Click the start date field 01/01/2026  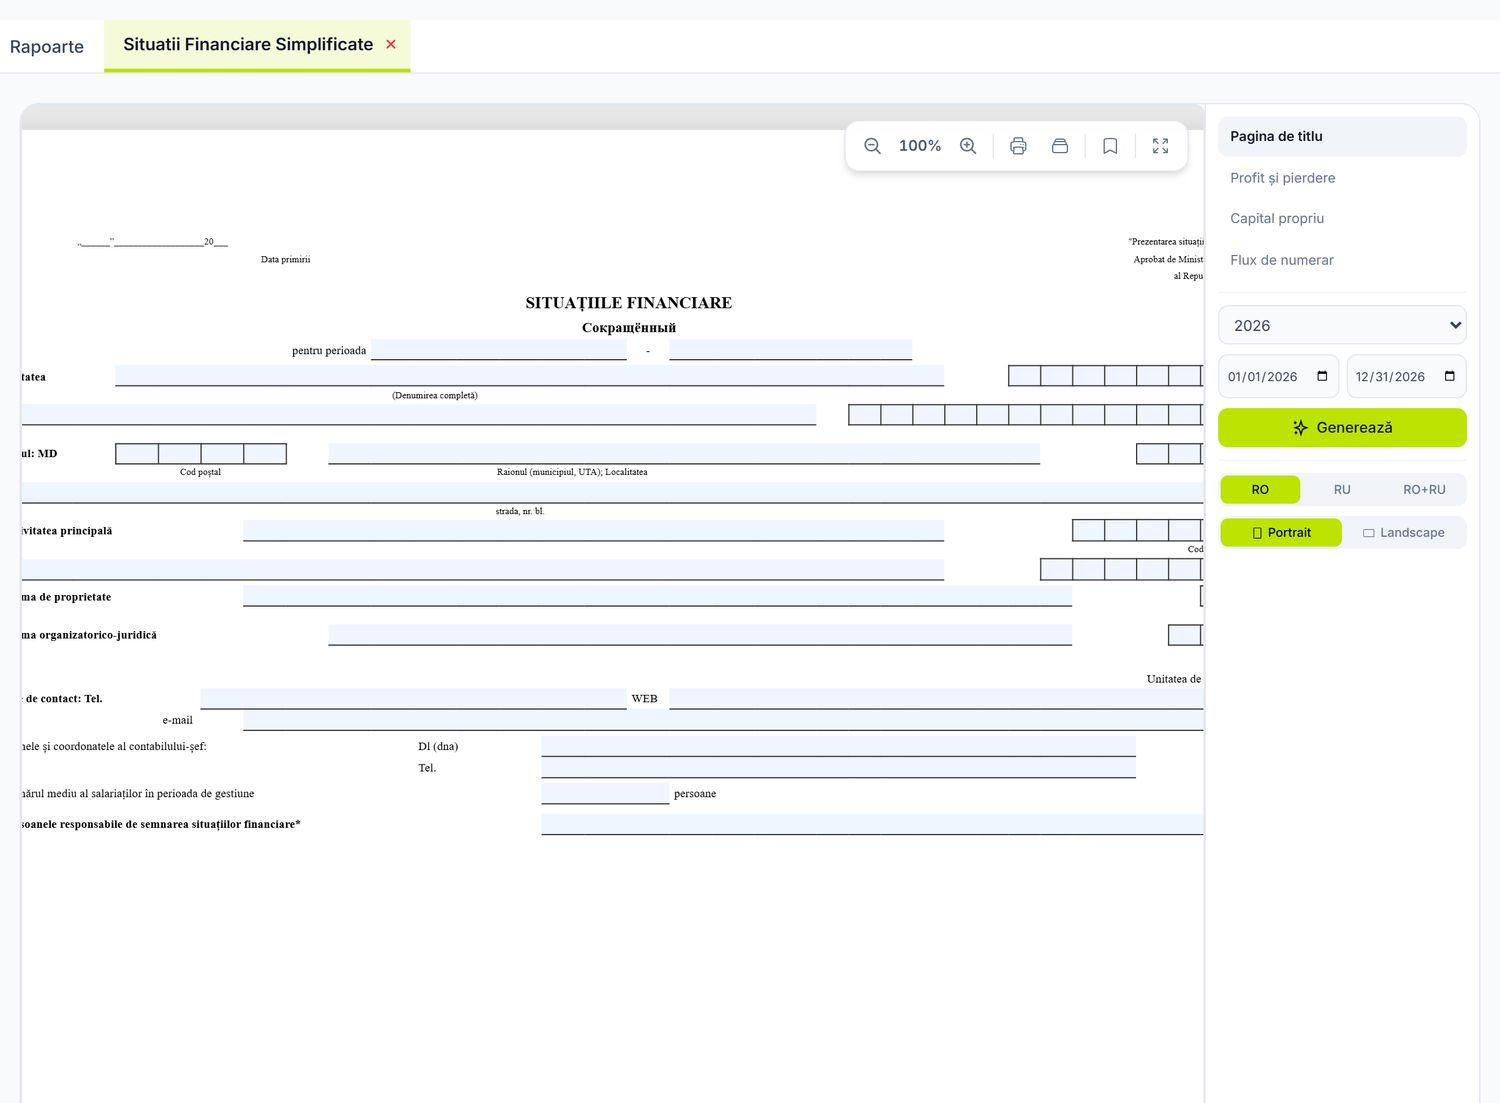coord(1278,376)
